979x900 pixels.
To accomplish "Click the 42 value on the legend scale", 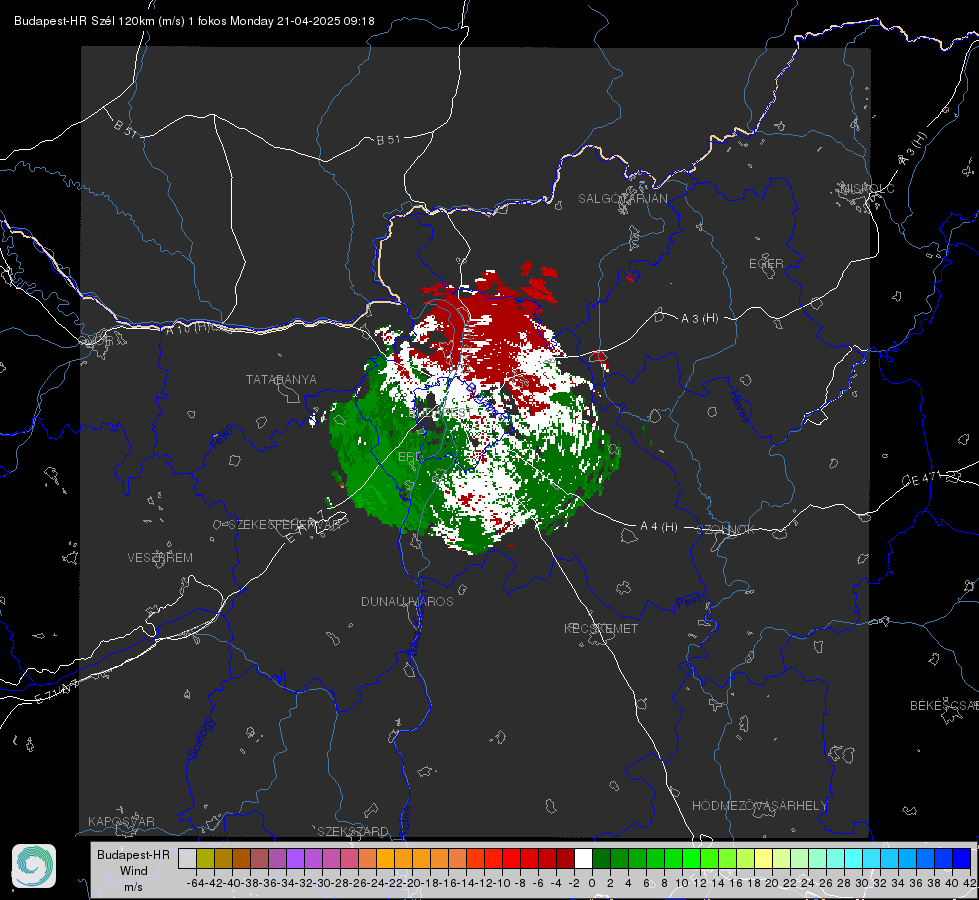I will click(x=969, y=883).
